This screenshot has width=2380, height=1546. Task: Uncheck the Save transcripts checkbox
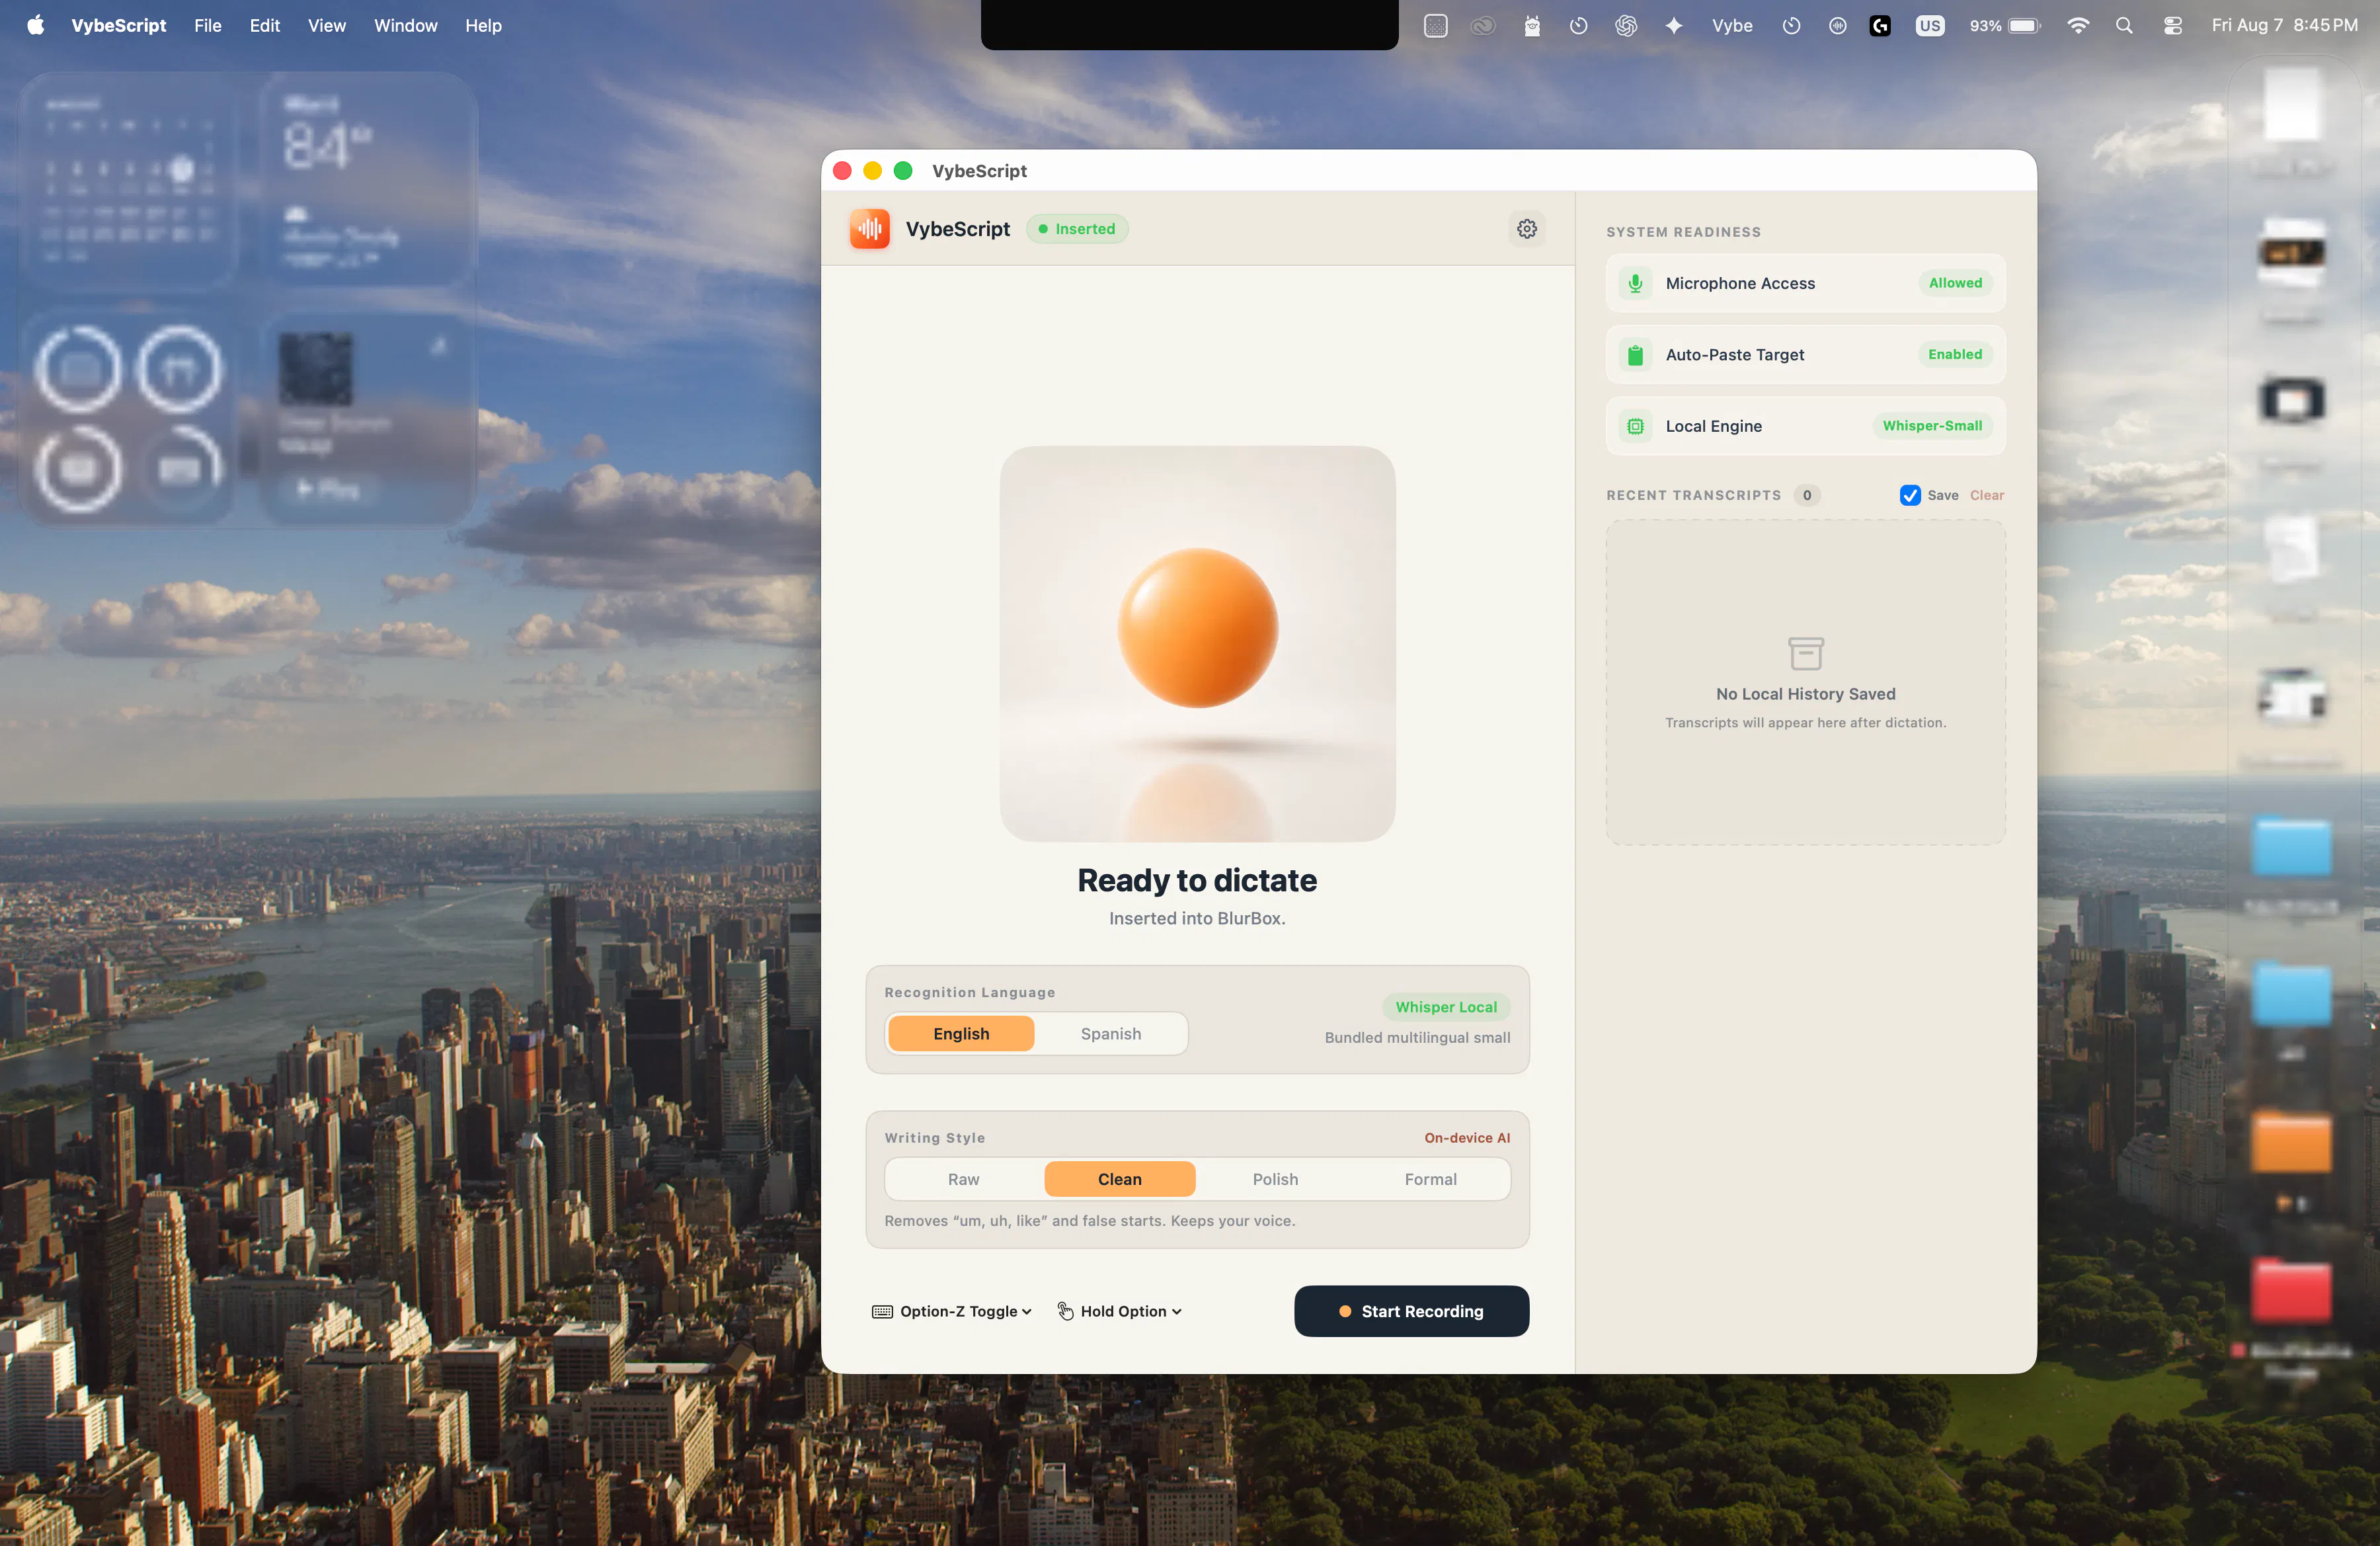click(x=1909, y=495)
